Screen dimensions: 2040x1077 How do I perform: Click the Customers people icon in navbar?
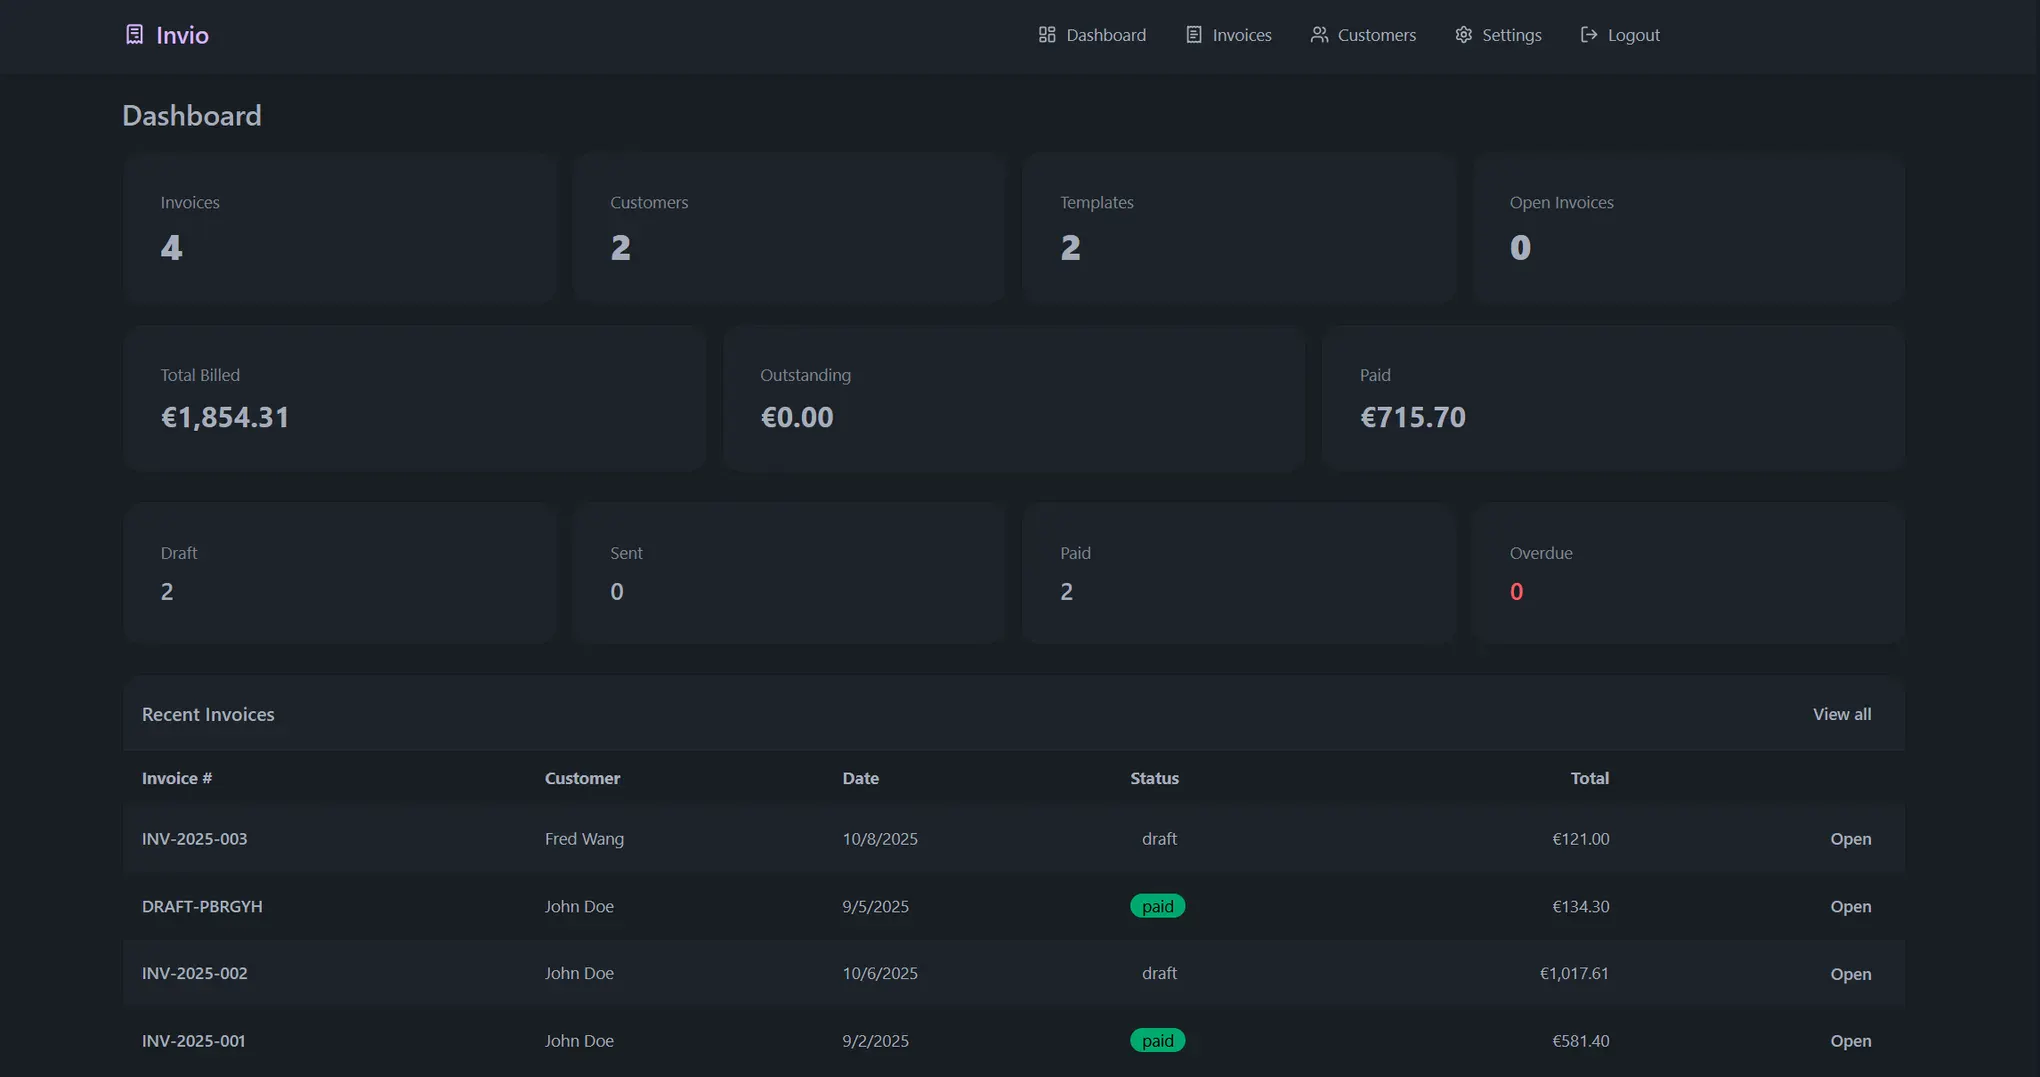tap(1319, 35)
